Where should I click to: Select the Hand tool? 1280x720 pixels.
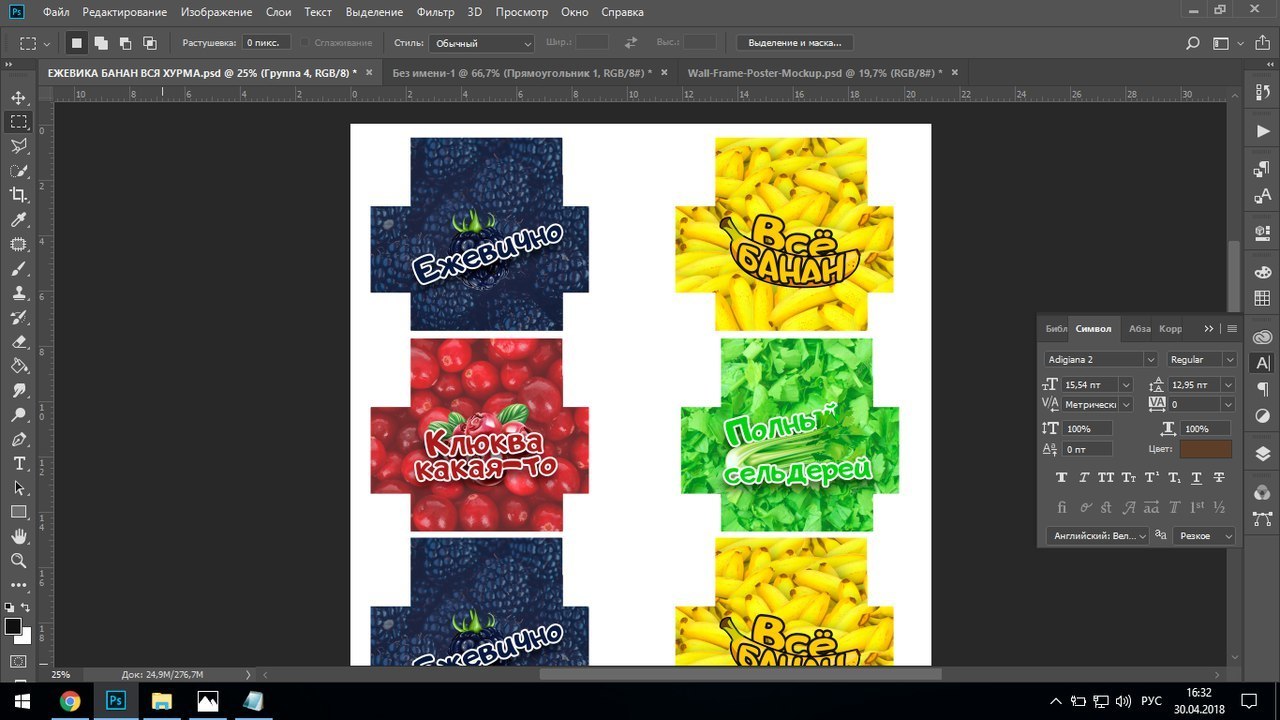click(x=18, y=537)
